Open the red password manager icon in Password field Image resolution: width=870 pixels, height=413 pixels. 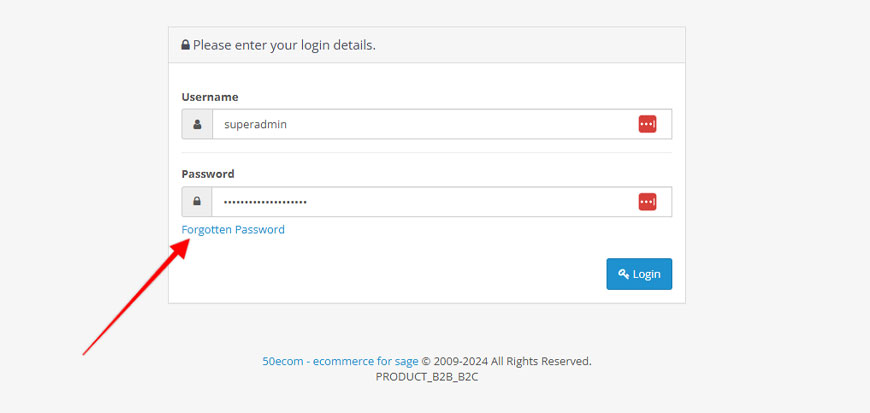pyautogui.click(x=647, y=202)
